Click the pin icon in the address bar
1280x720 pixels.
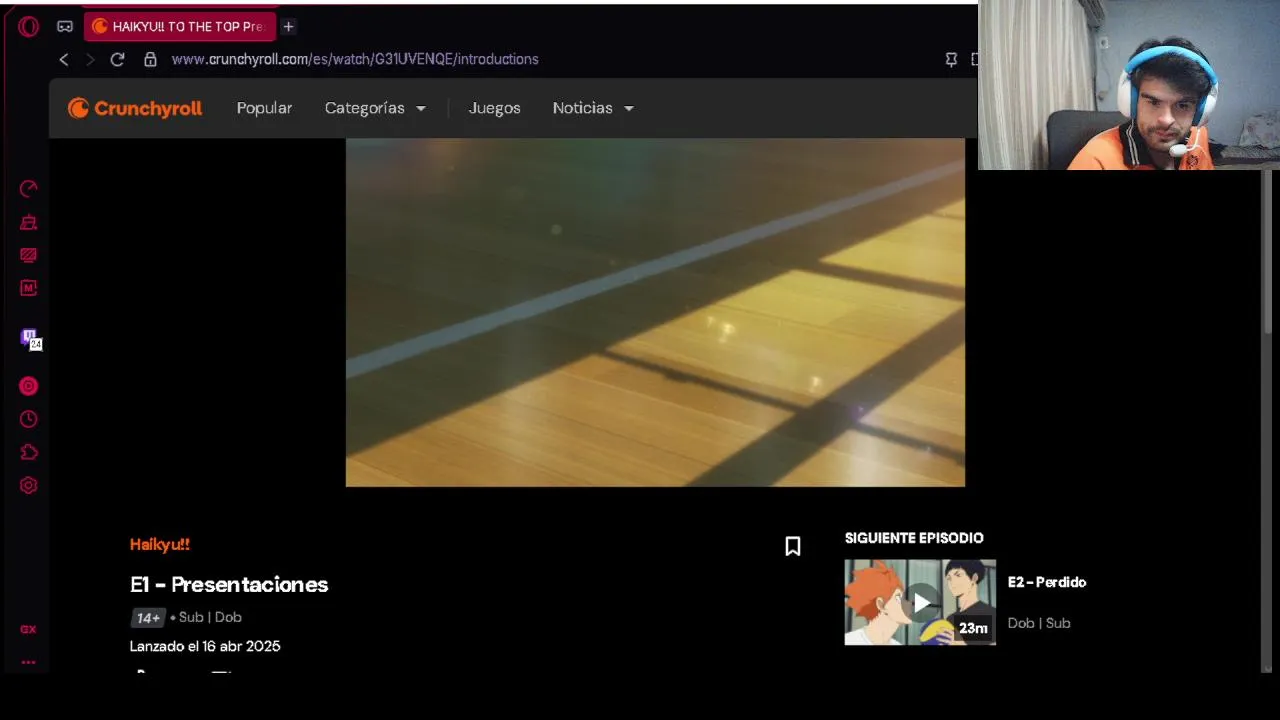click(951, 60)
